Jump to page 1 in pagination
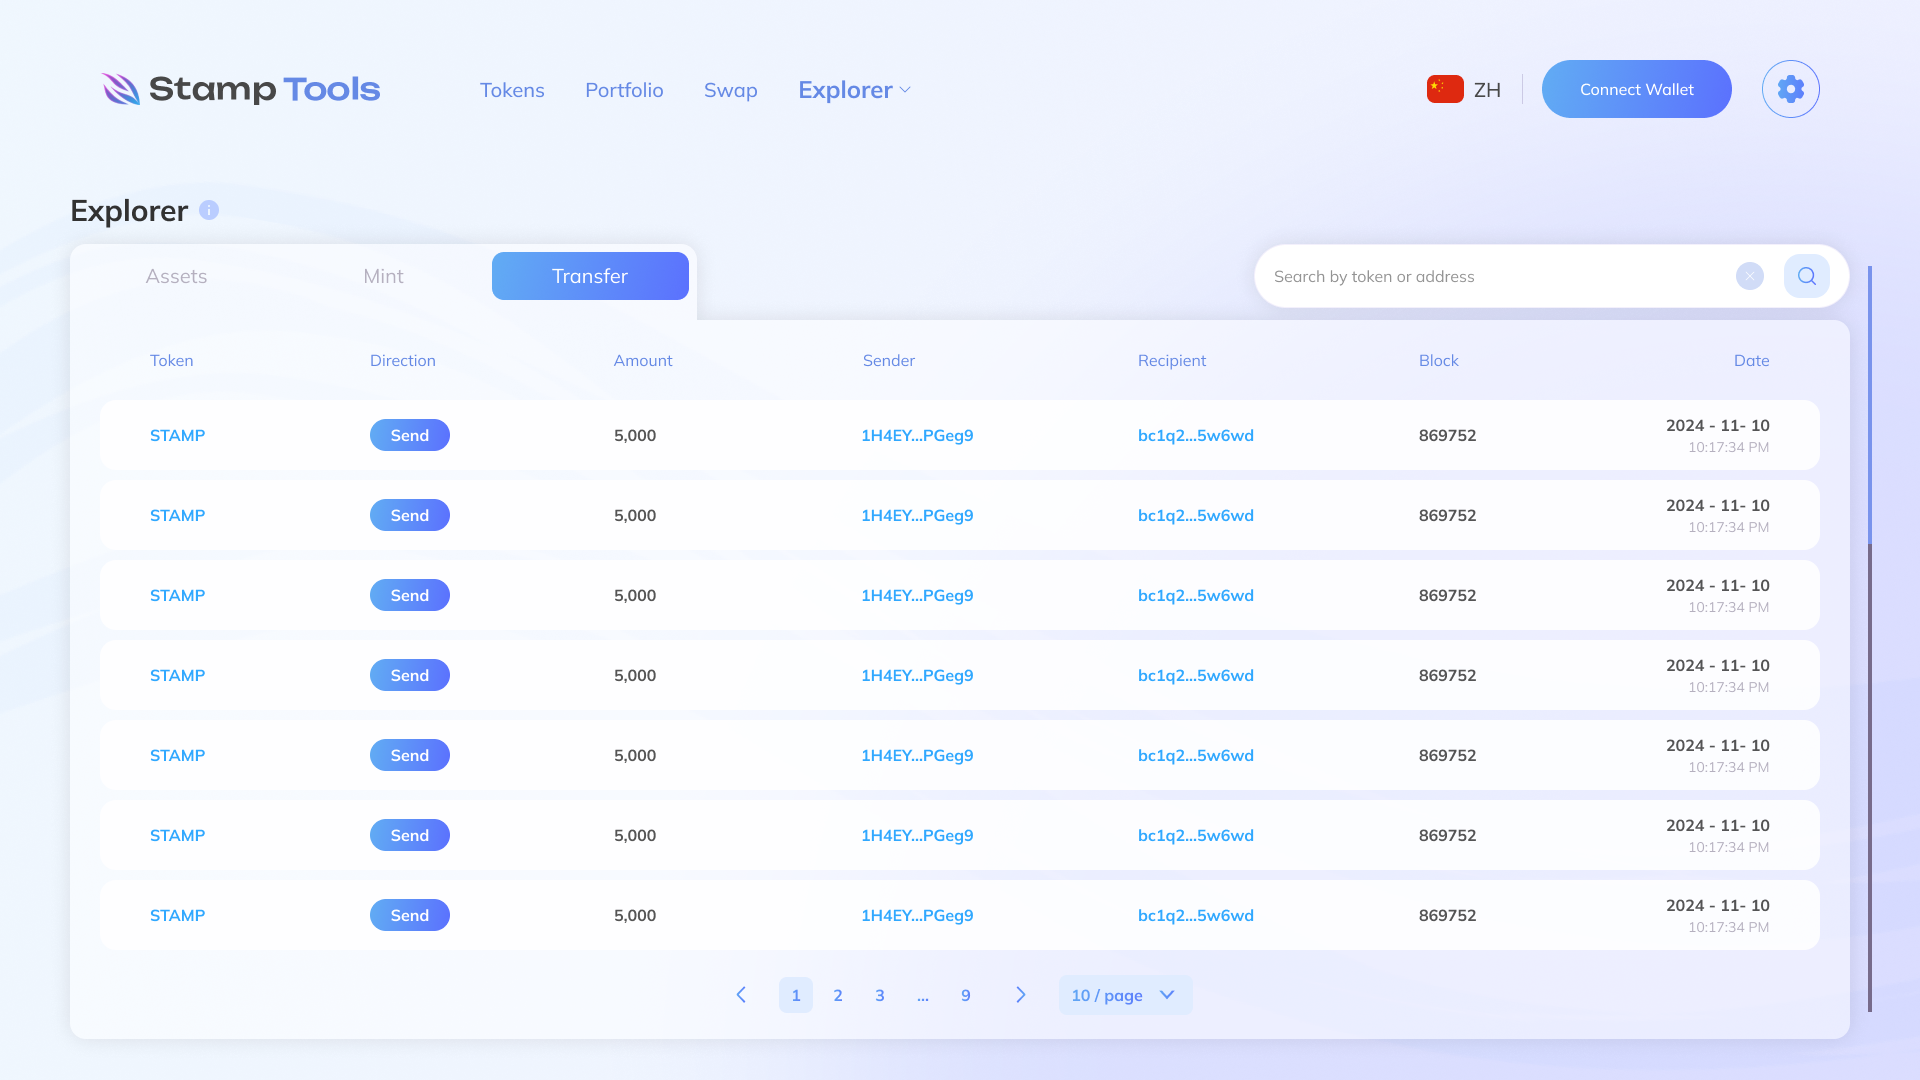The height and width of the screenshot is (1080, 1920). 796,995
